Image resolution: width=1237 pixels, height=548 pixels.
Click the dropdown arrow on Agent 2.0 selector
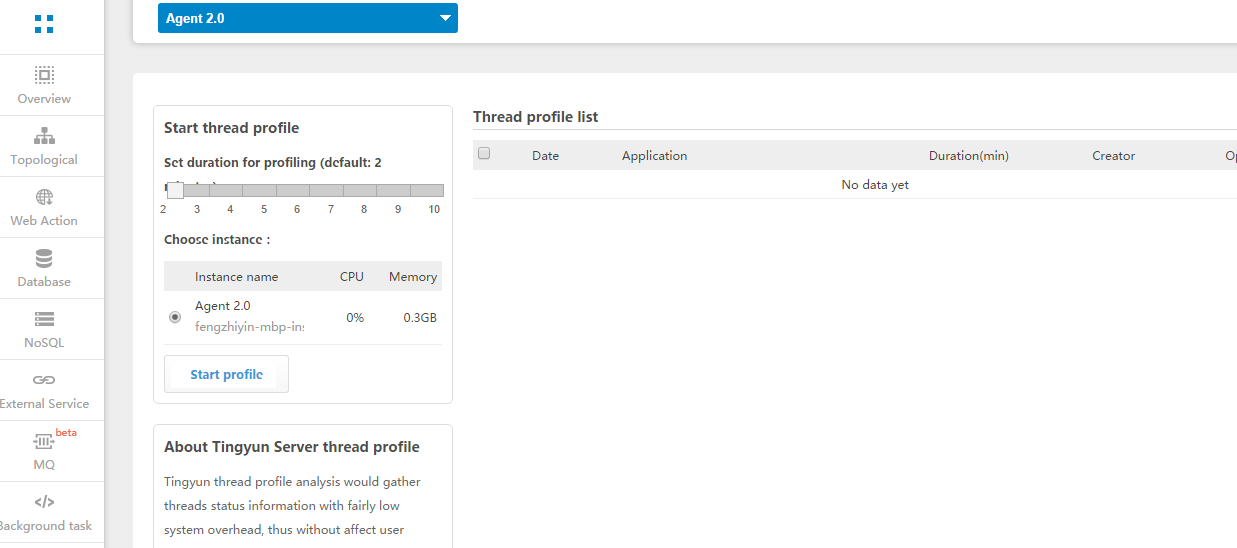(x=445, y=18)
